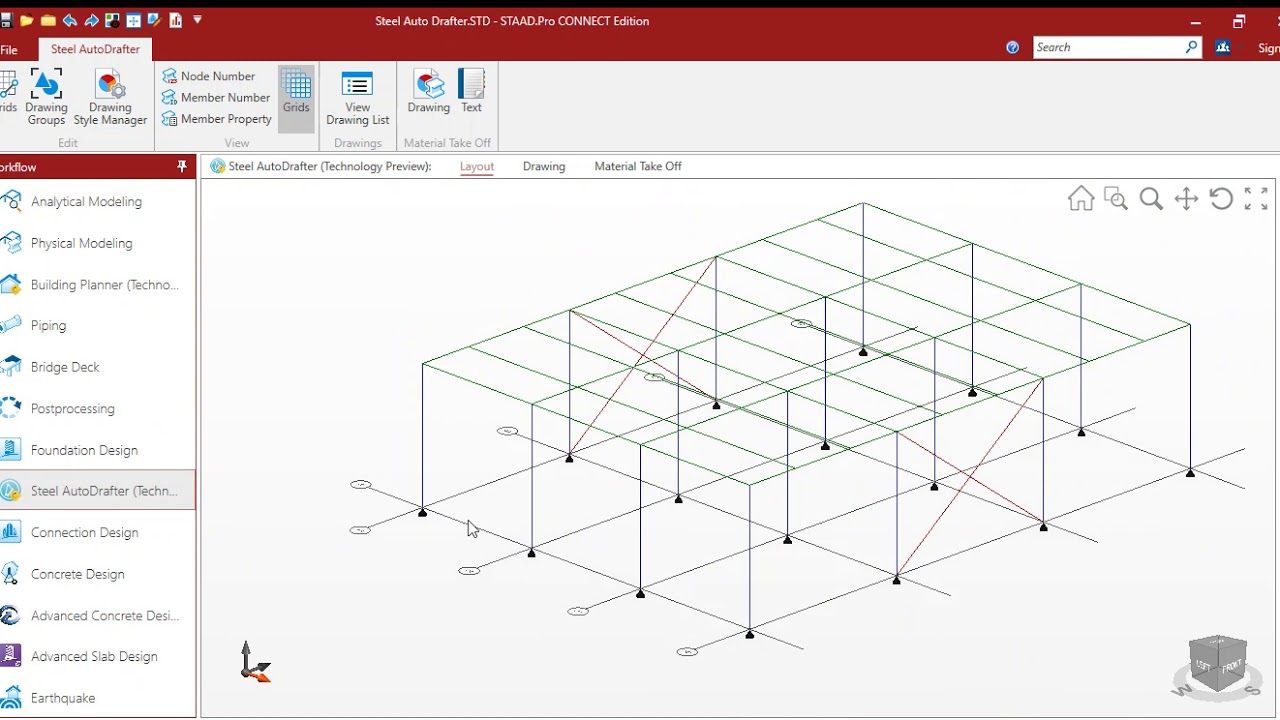This screenshot has width=1280, height=720.
Task: Open the File menu
Action: coord(8,49)
